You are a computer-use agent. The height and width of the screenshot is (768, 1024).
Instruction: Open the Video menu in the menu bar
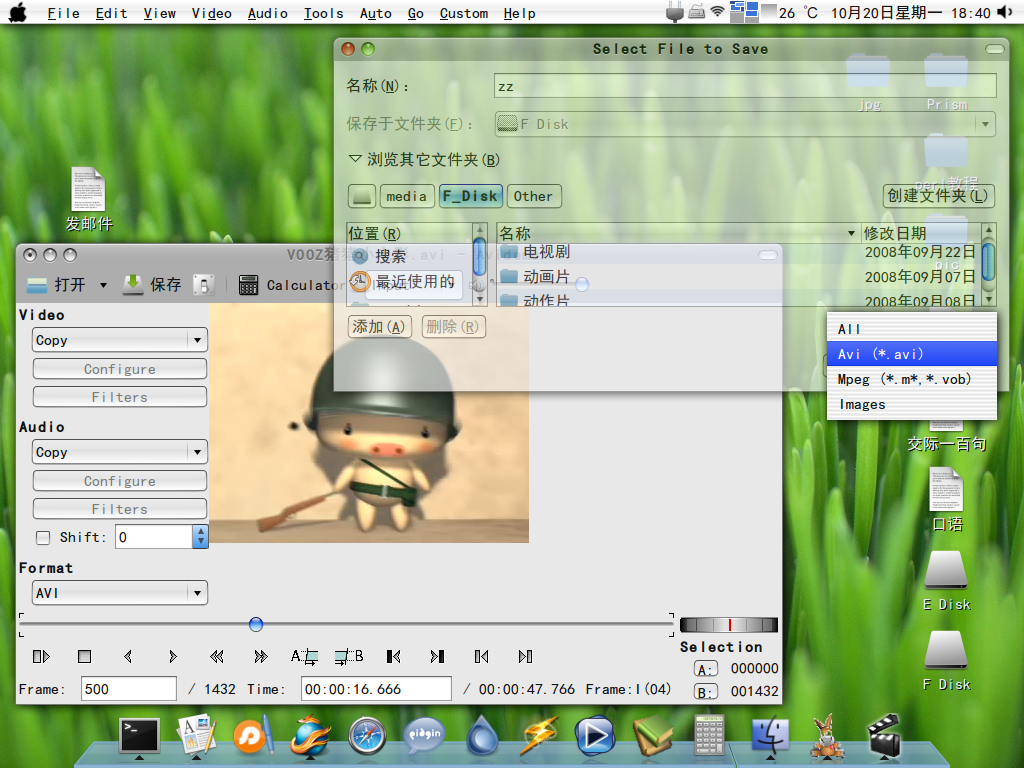[212, 13]
